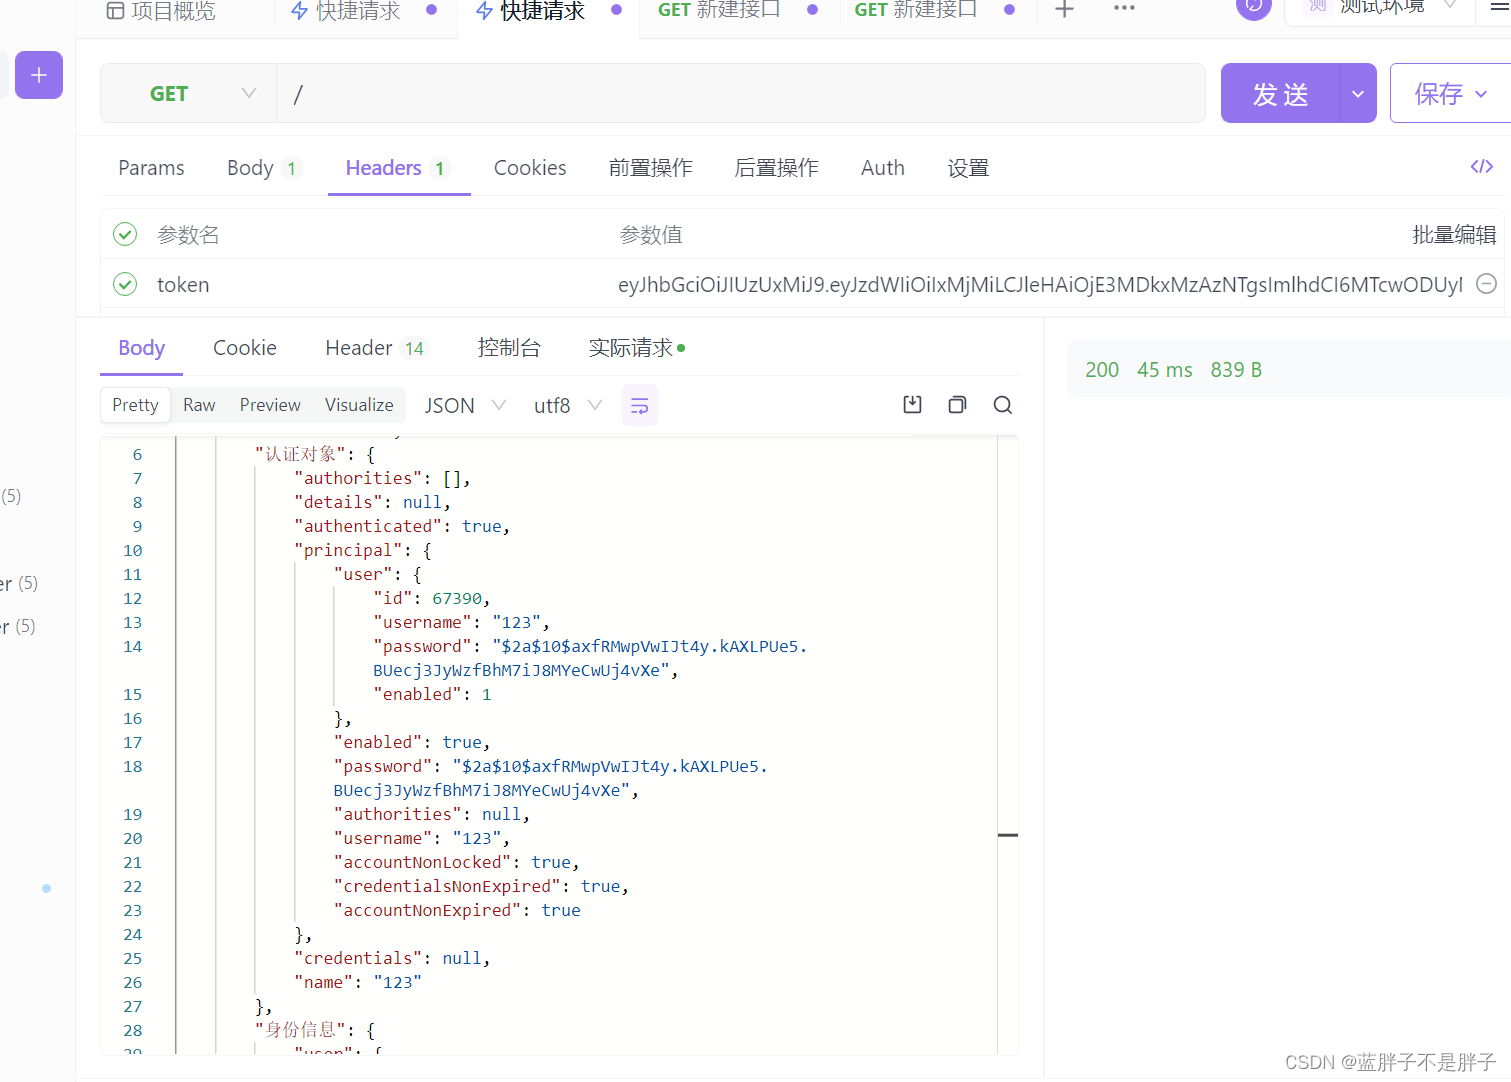Open the Params tab

(x=151, y=167)
